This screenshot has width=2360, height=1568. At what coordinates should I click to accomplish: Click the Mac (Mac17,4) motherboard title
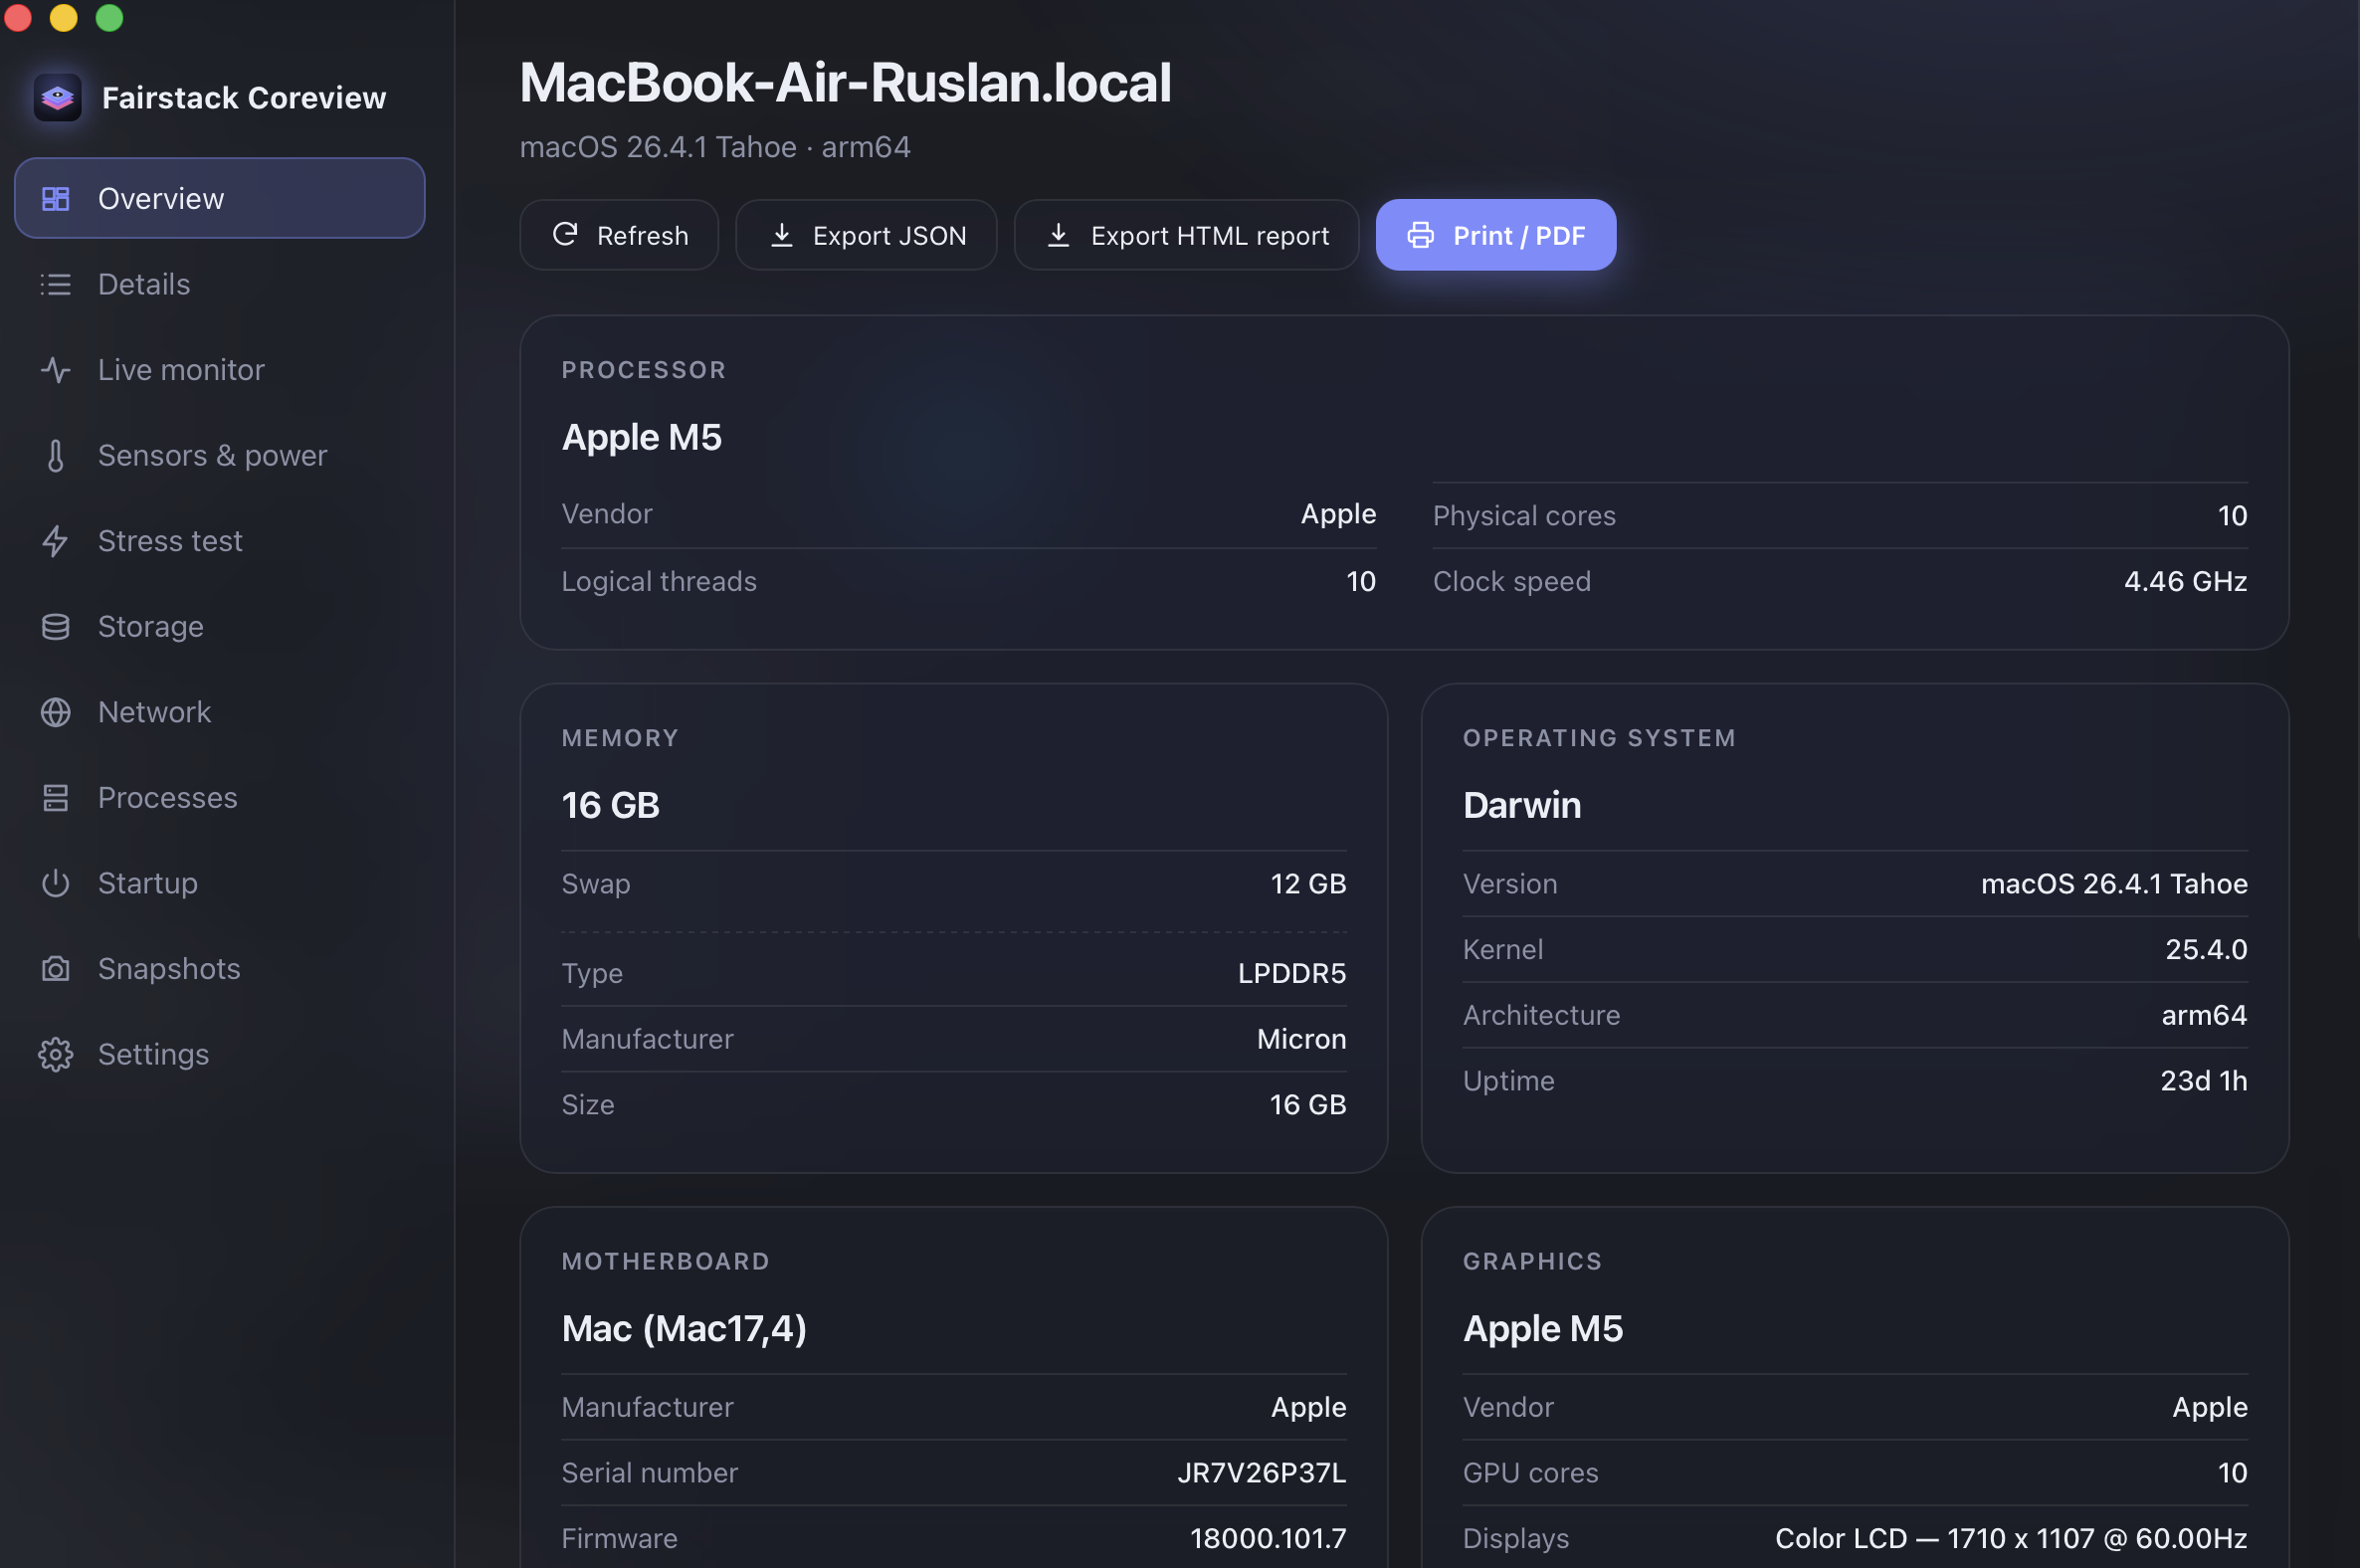point(684,1328)
